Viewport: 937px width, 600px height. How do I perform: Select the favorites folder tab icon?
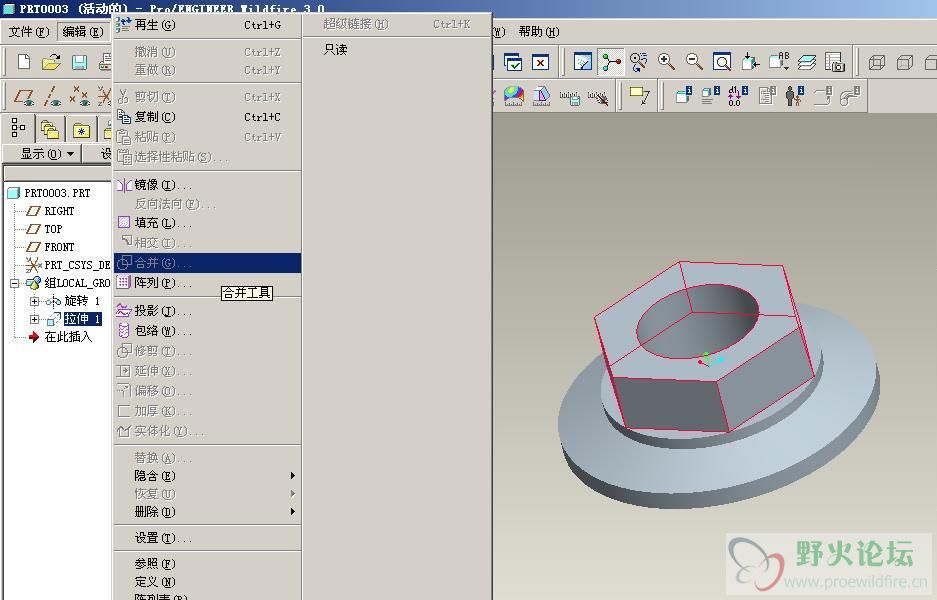click(81, 129)
